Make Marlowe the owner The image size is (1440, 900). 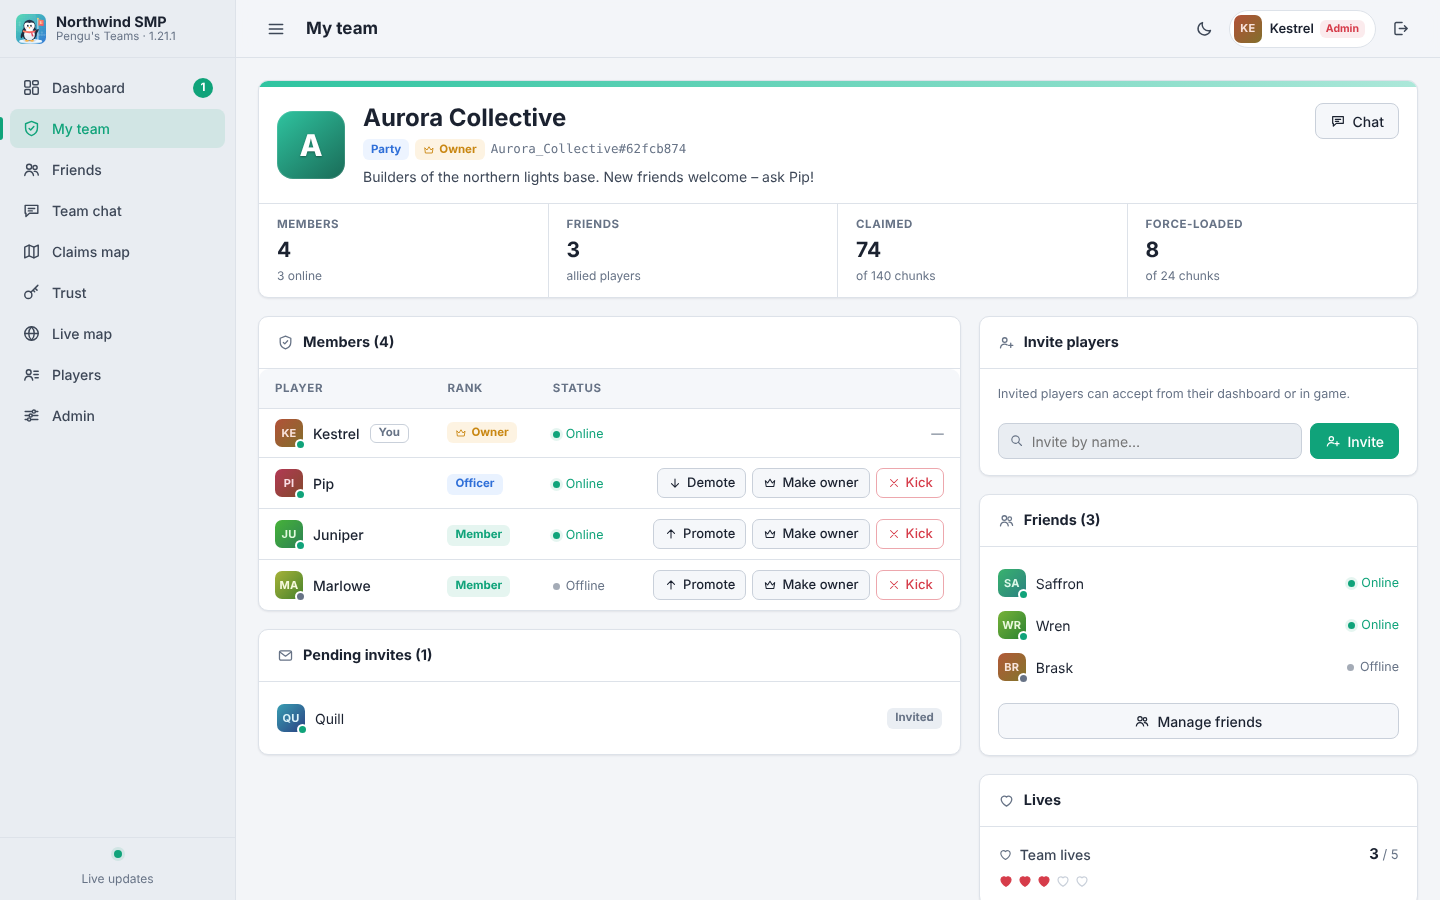[811, 585]
